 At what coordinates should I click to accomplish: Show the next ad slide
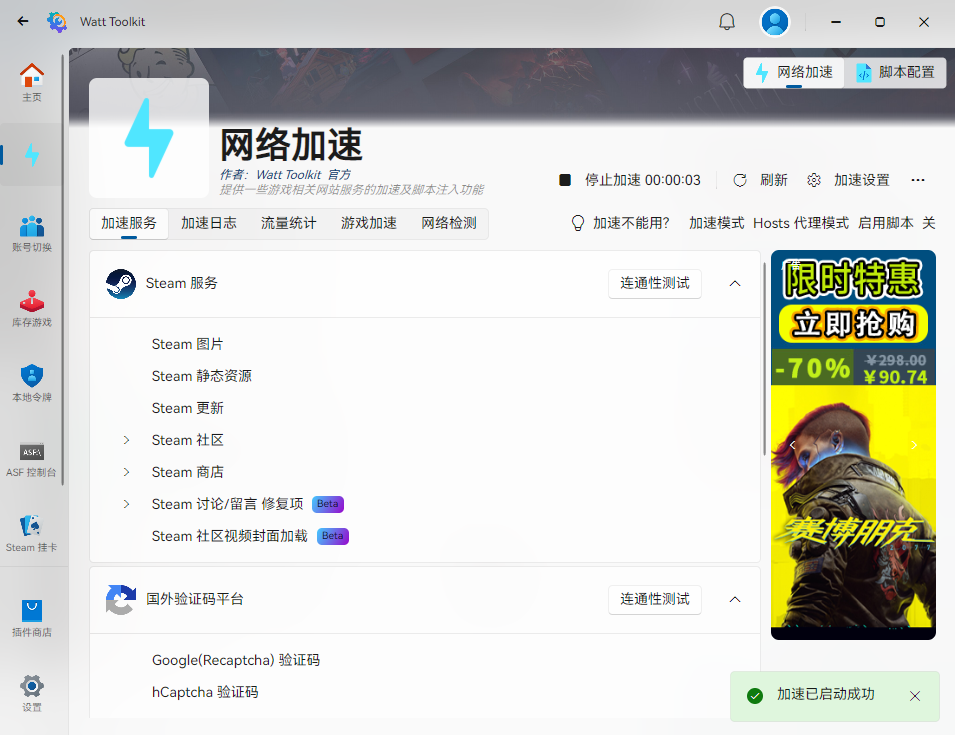(x=914, y=445)
